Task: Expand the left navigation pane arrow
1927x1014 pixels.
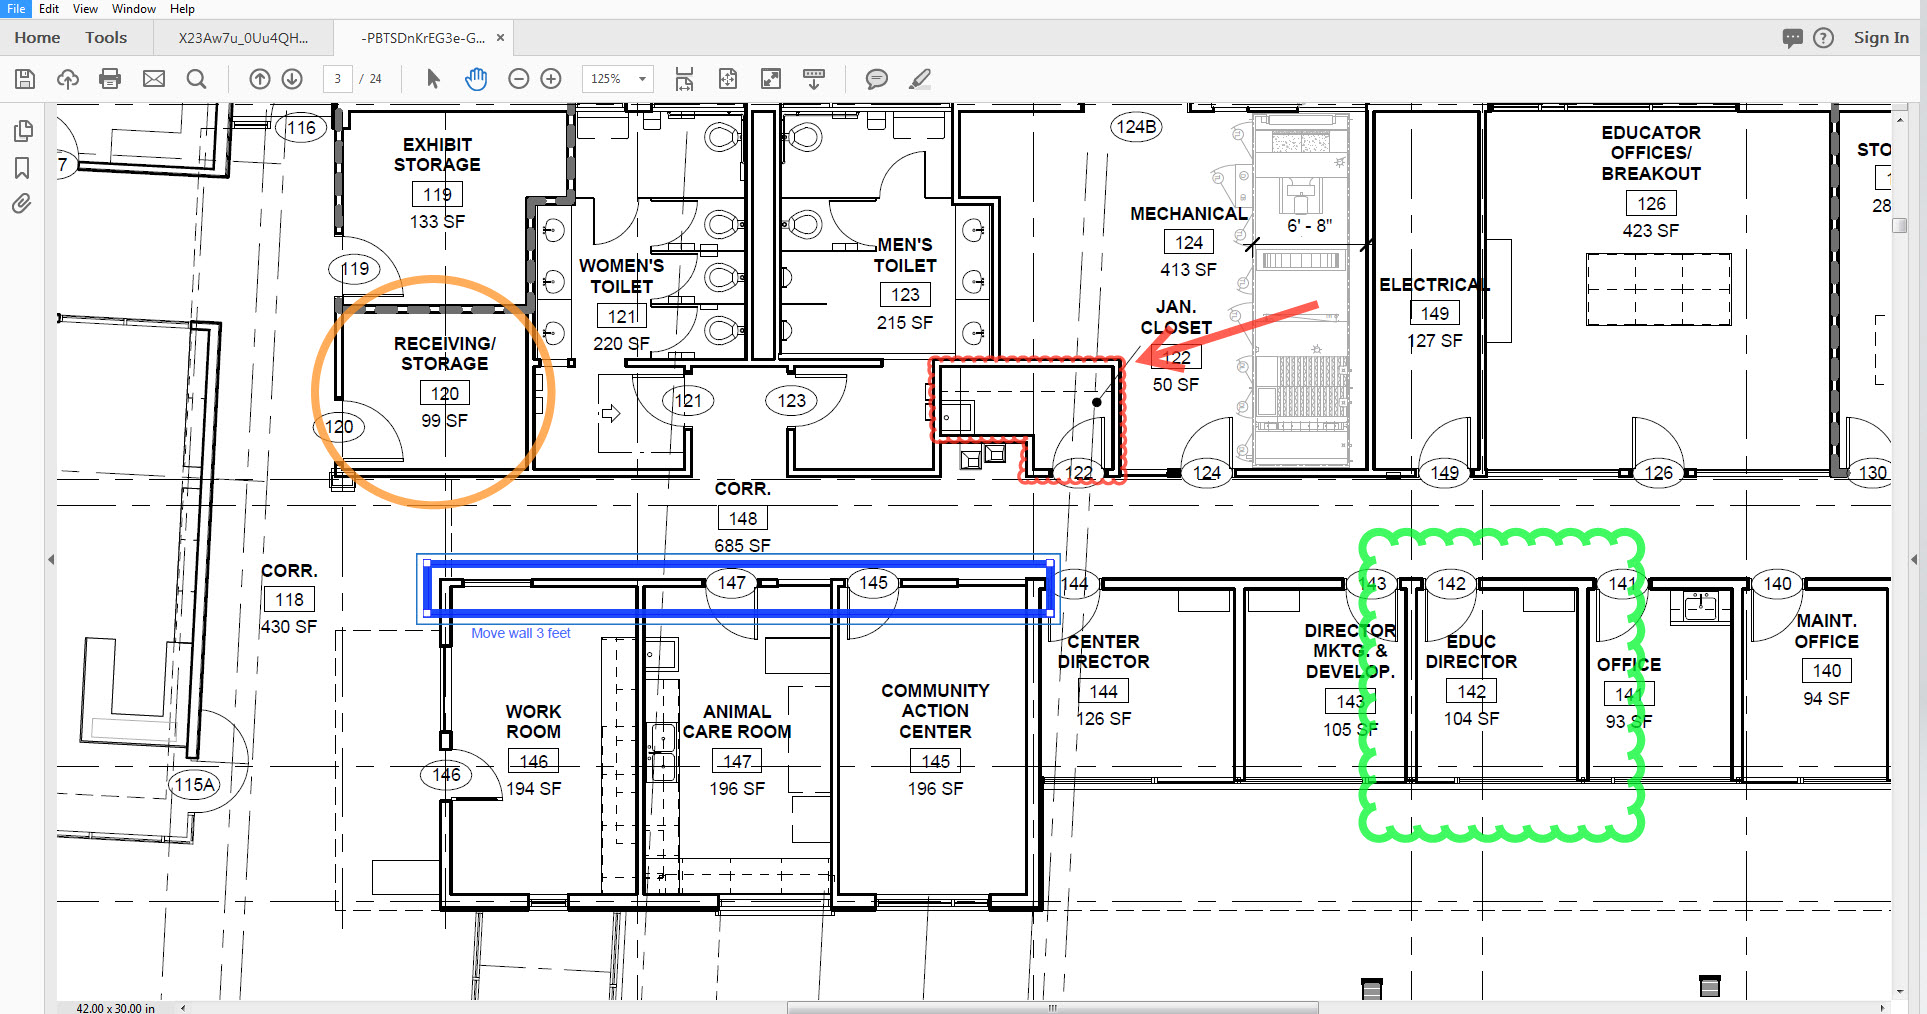Action: [x=51, y=559]
